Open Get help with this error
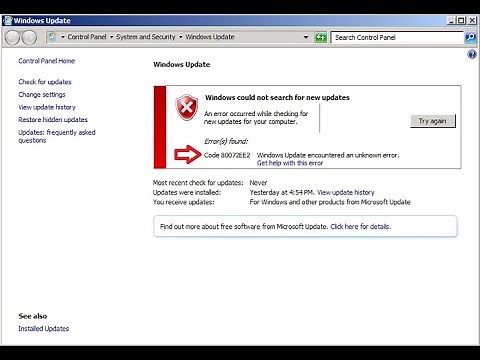This screenshot has height=360, width=480. click(290, 163)
